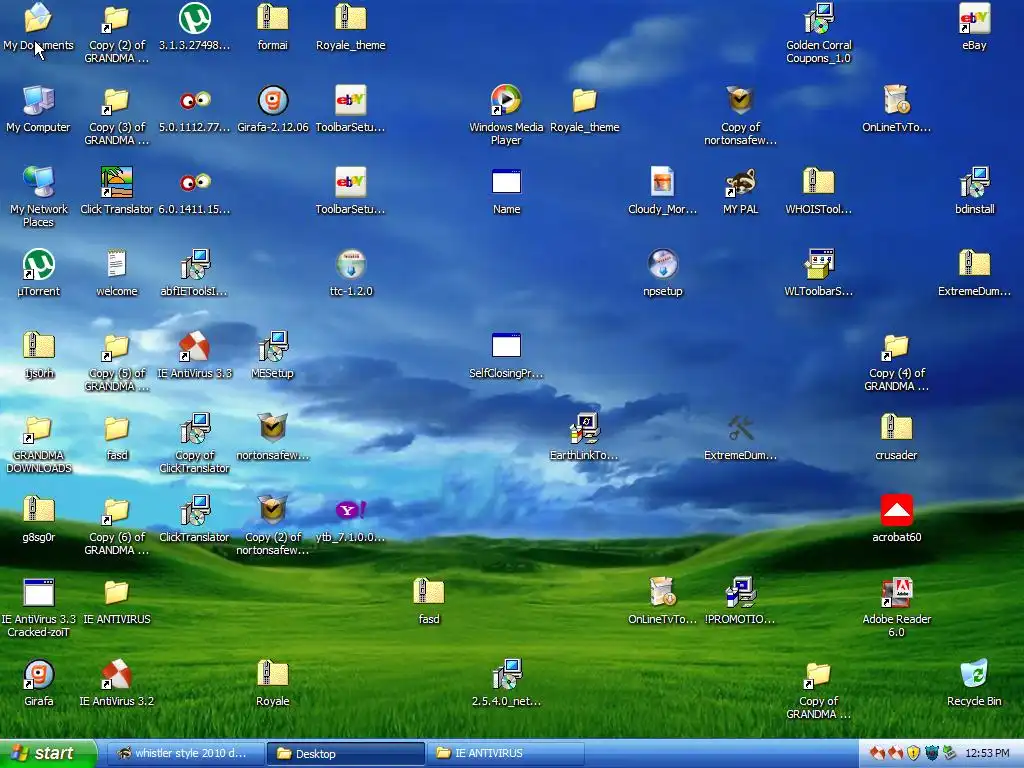Switch to the Desktop taskbar button

click(345, 754)
